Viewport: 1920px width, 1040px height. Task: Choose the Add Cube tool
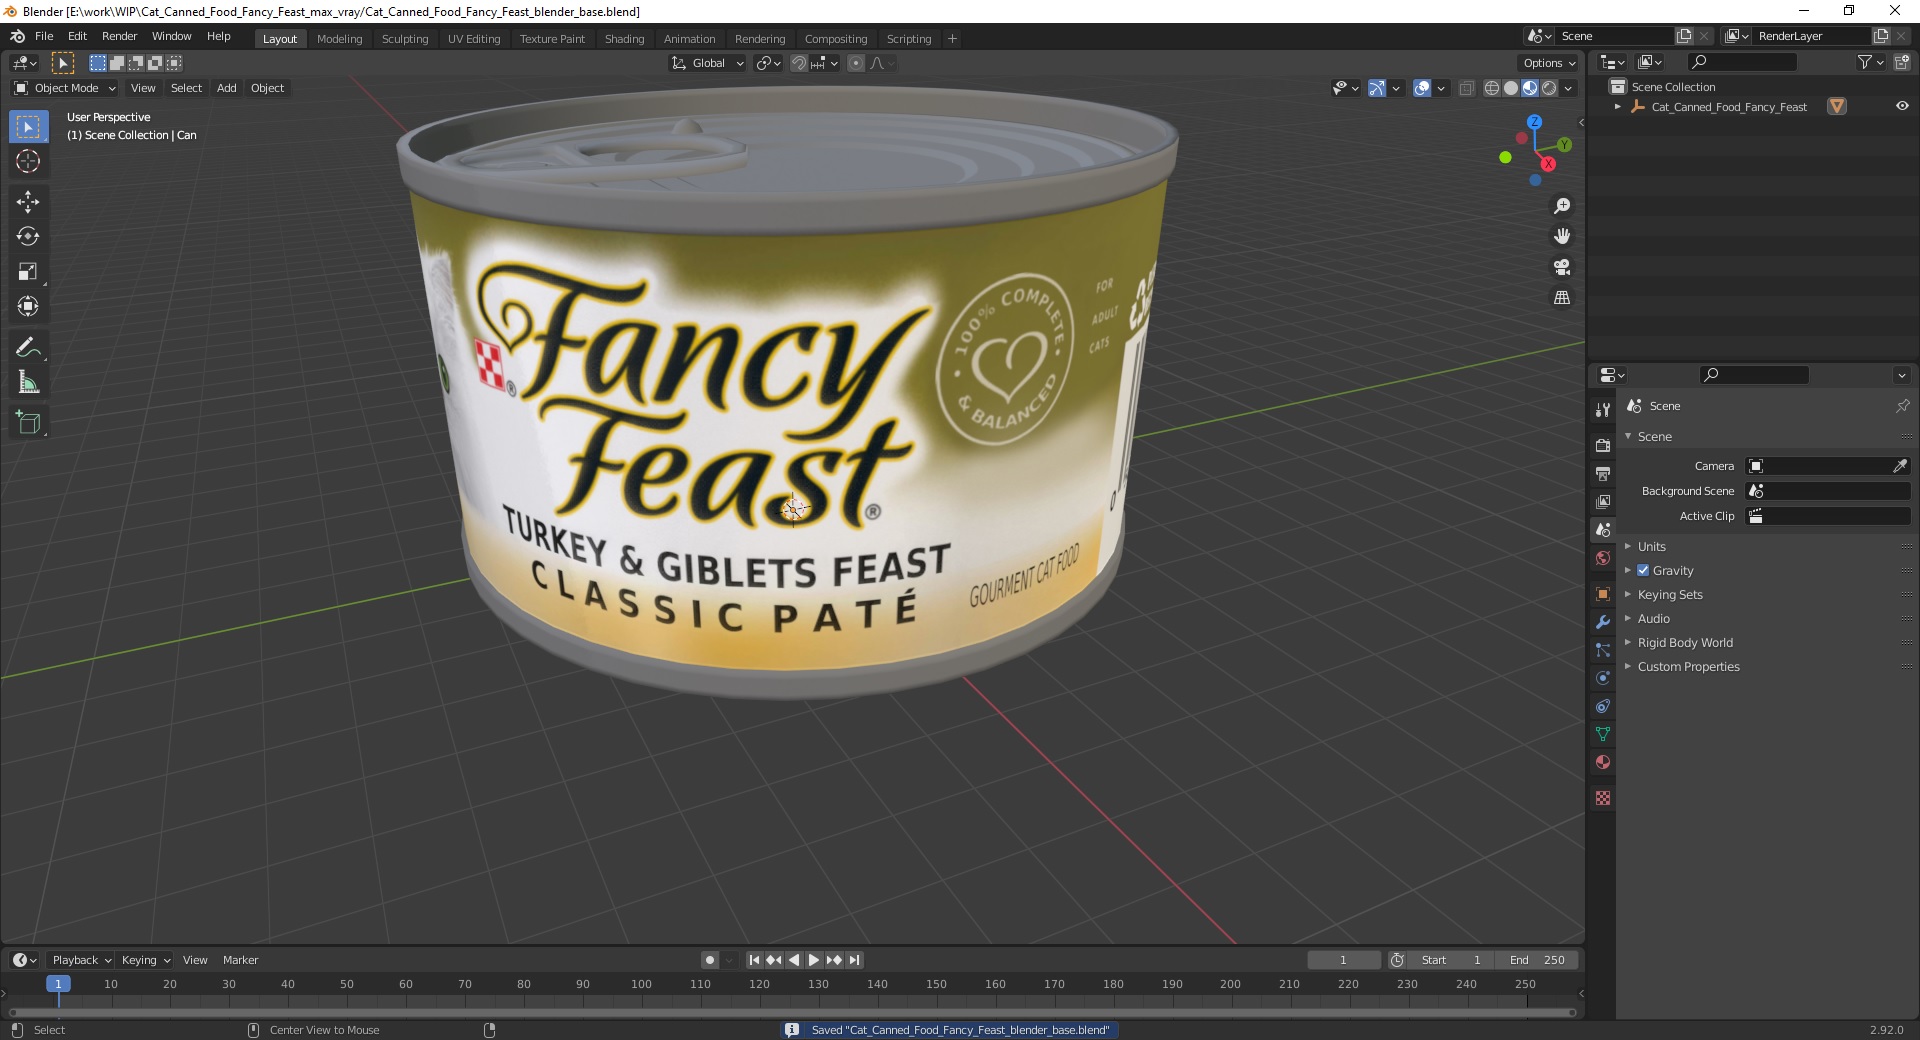point(28,423)
